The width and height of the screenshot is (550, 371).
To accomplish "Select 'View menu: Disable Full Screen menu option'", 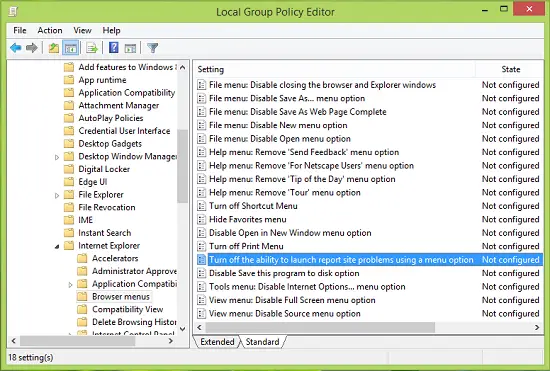I will click(292, 300).
